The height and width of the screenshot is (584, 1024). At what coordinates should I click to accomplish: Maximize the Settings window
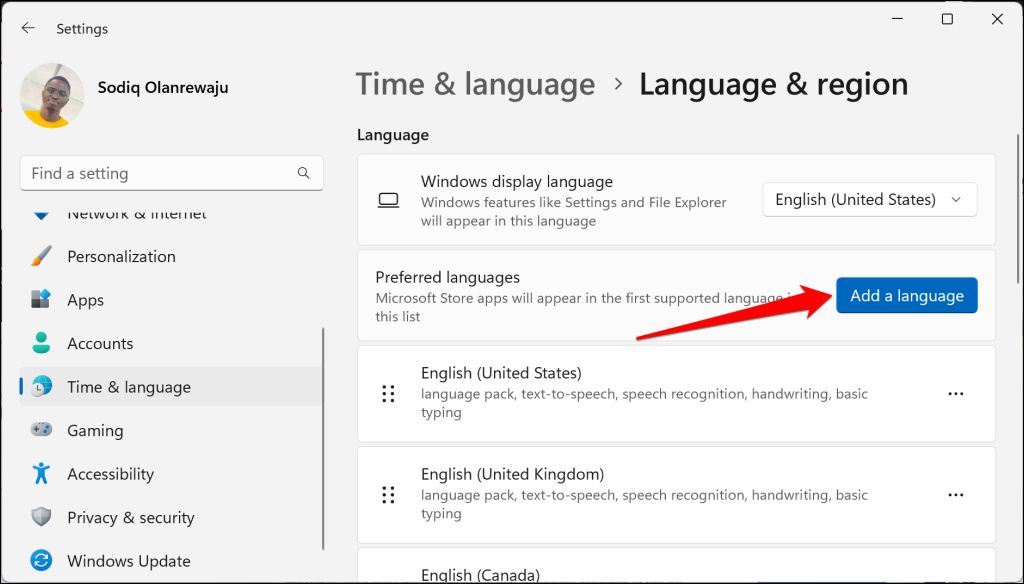[948, 19]
